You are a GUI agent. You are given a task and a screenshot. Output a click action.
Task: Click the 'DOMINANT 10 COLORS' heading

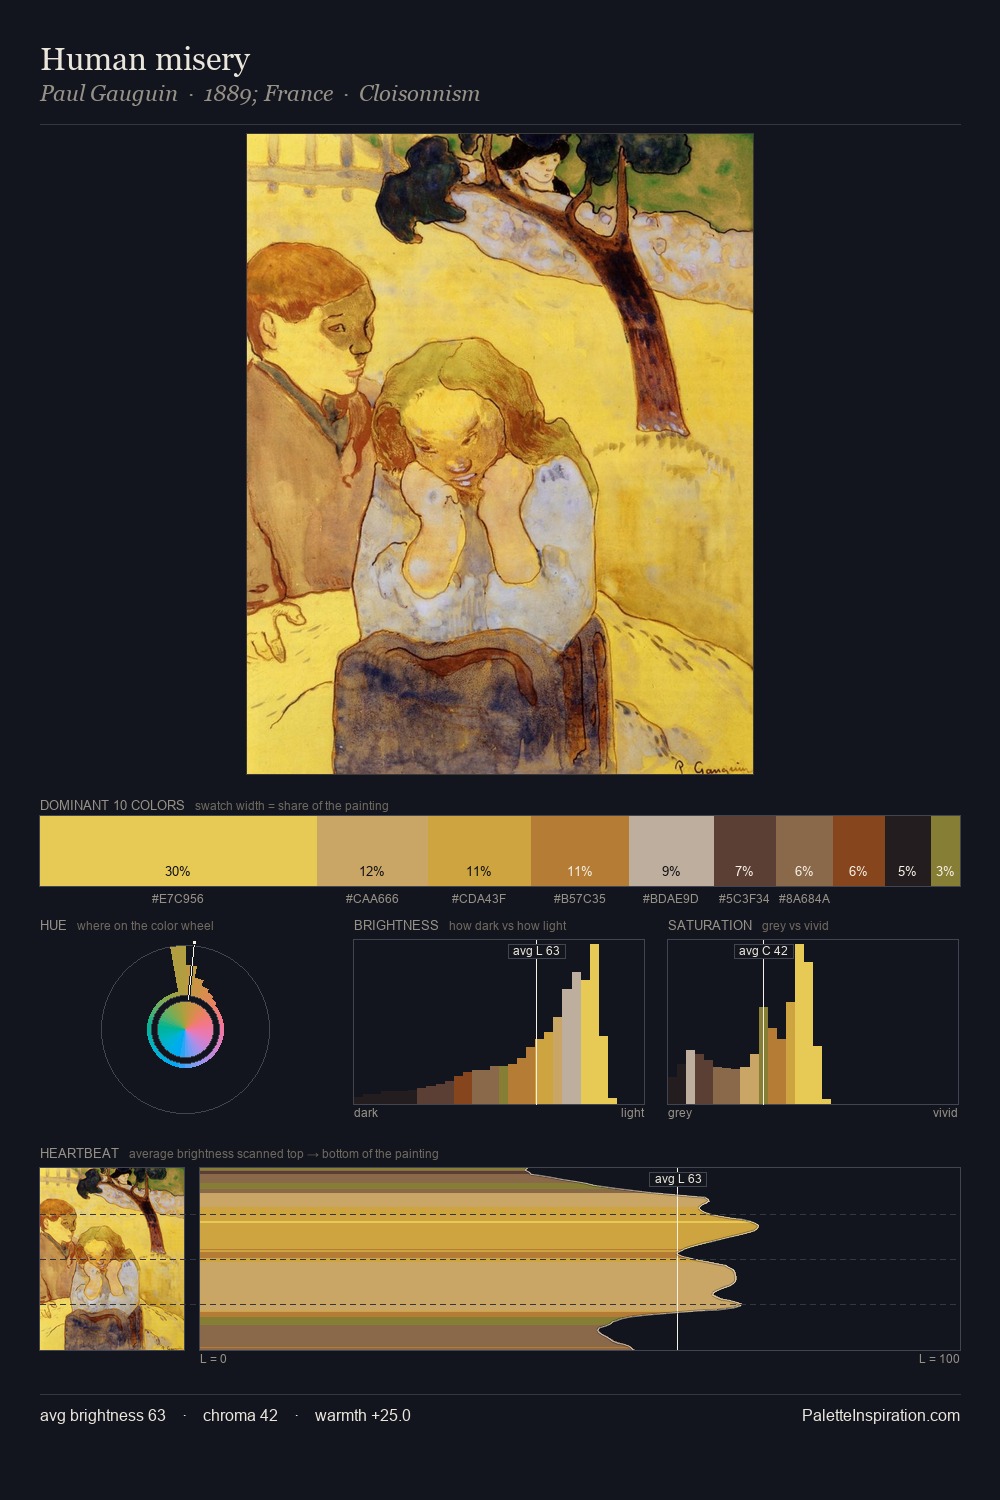tap(112, 805)
